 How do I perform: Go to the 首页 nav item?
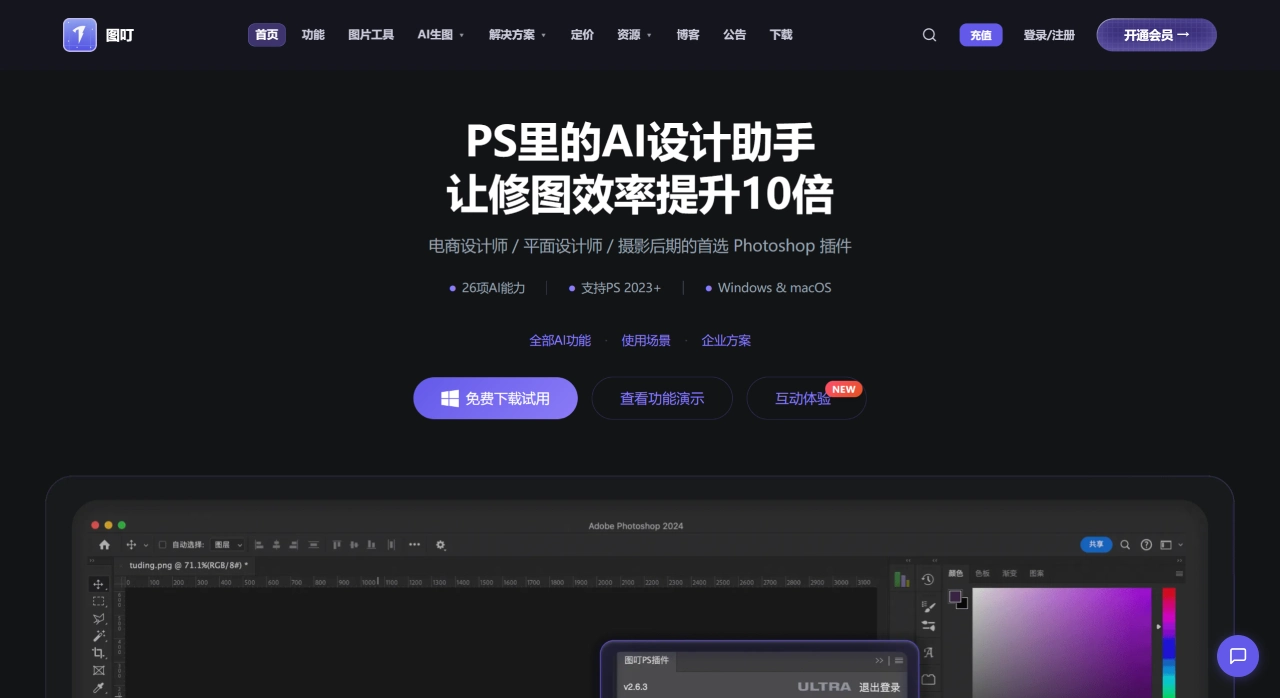(267, 35)
